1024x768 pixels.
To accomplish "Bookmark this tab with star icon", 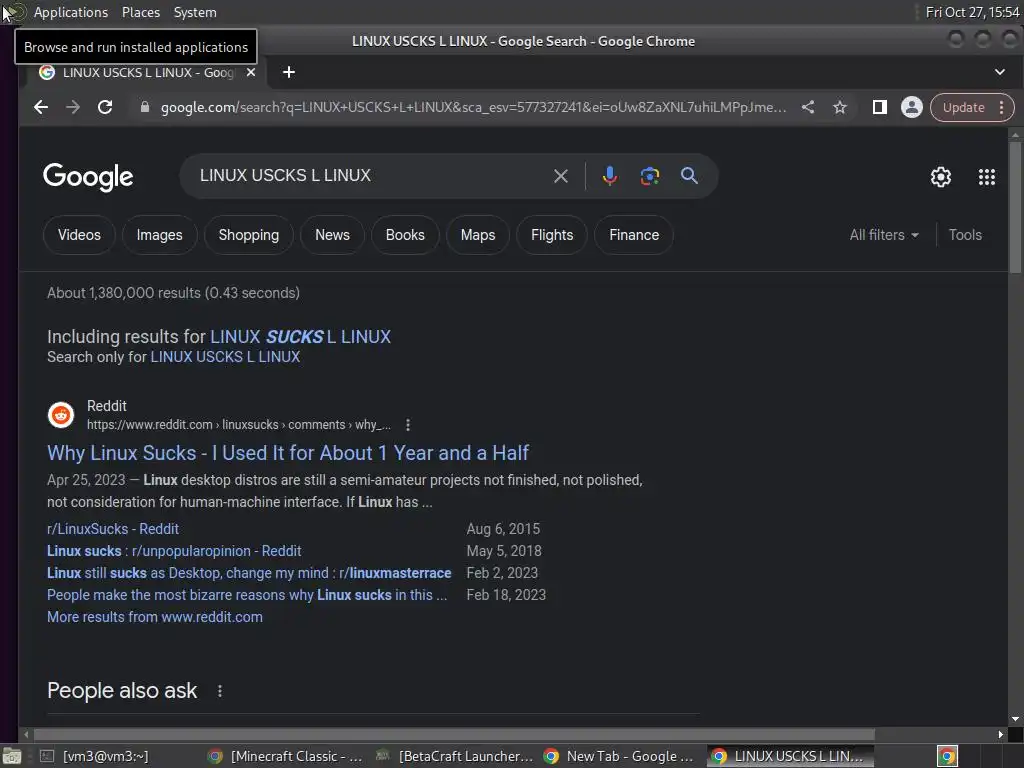I will (x=840, y=107).
